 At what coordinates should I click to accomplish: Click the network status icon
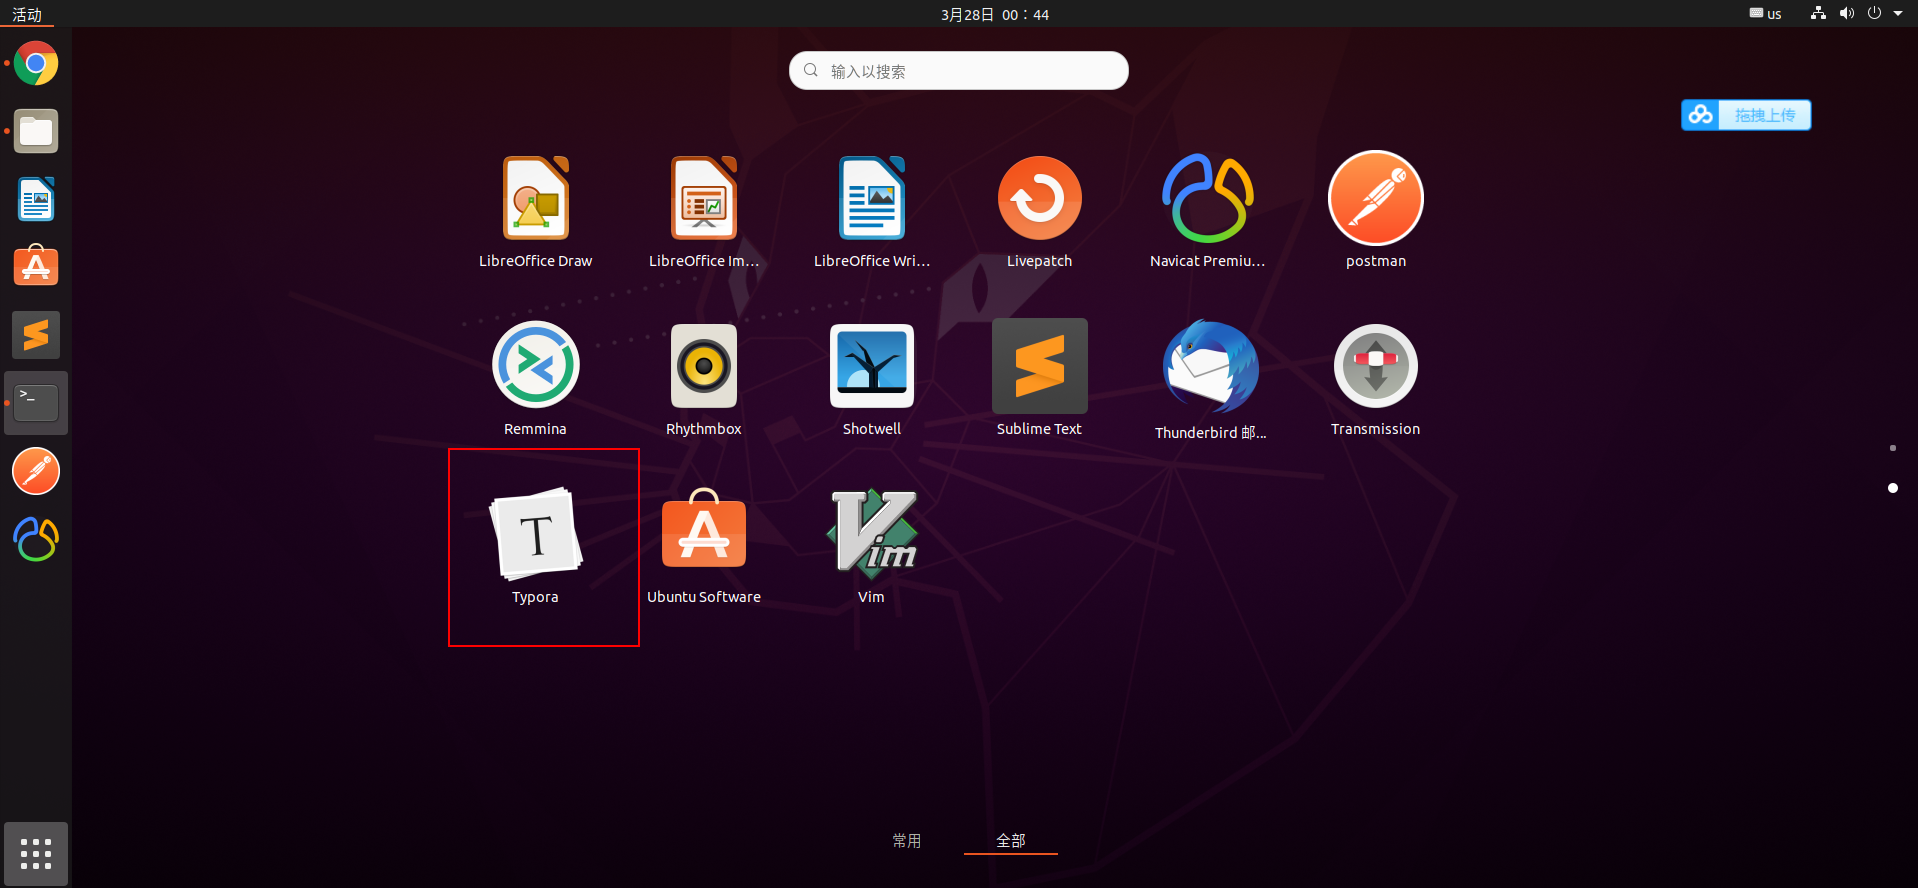coord(1819,14)
